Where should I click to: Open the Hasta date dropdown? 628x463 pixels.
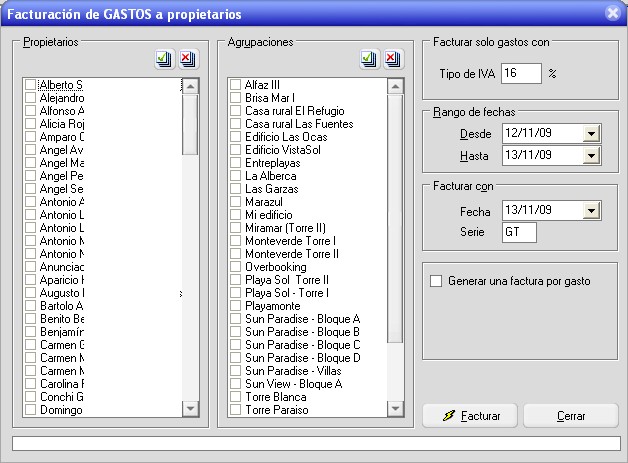592,155
